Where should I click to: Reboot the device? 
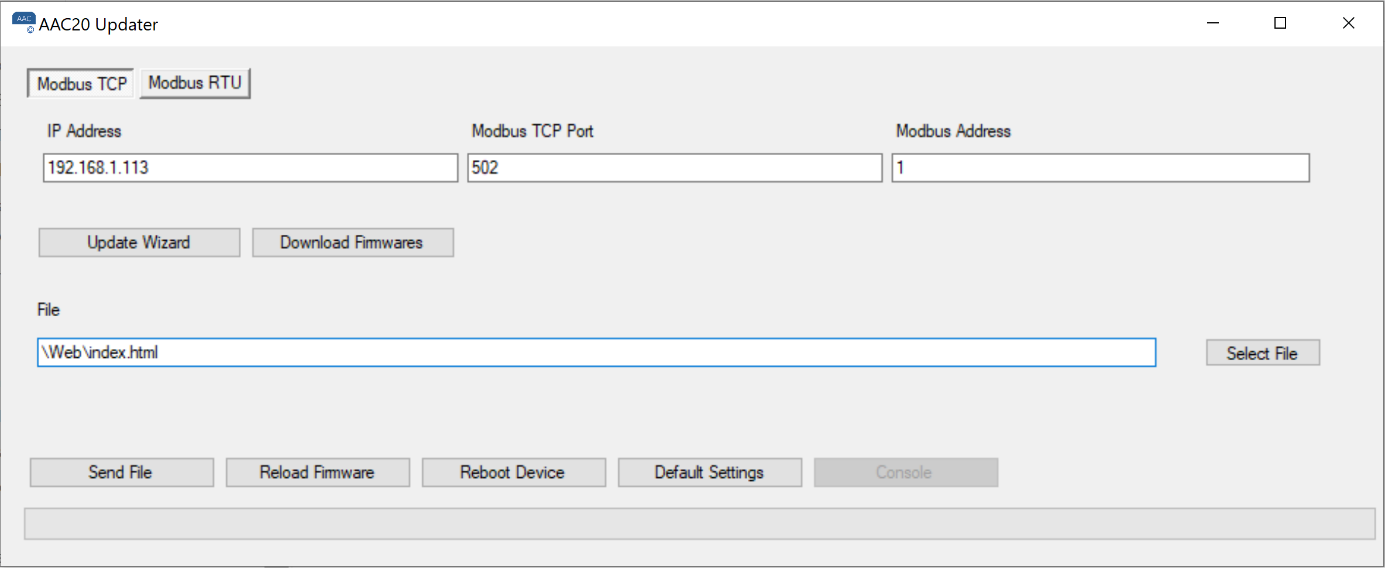tap(513, 473)
